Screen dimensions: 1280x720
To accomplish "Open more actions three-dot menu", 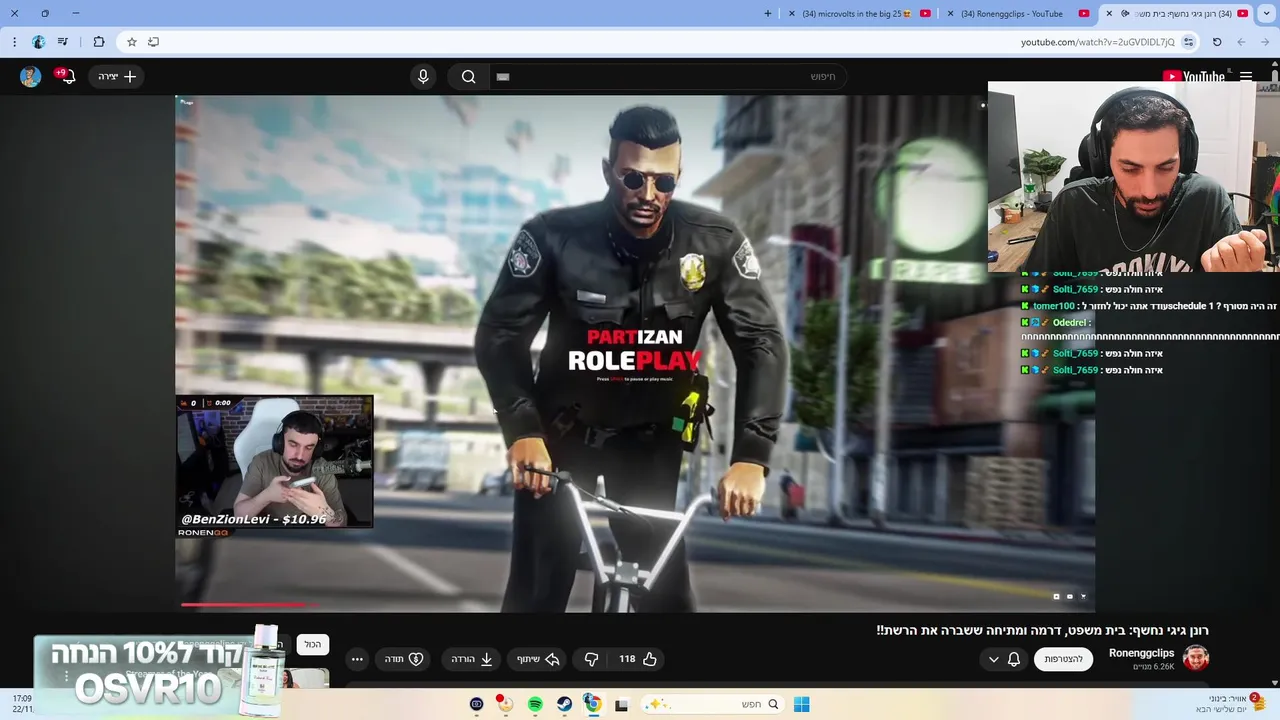I will [357, 659].
